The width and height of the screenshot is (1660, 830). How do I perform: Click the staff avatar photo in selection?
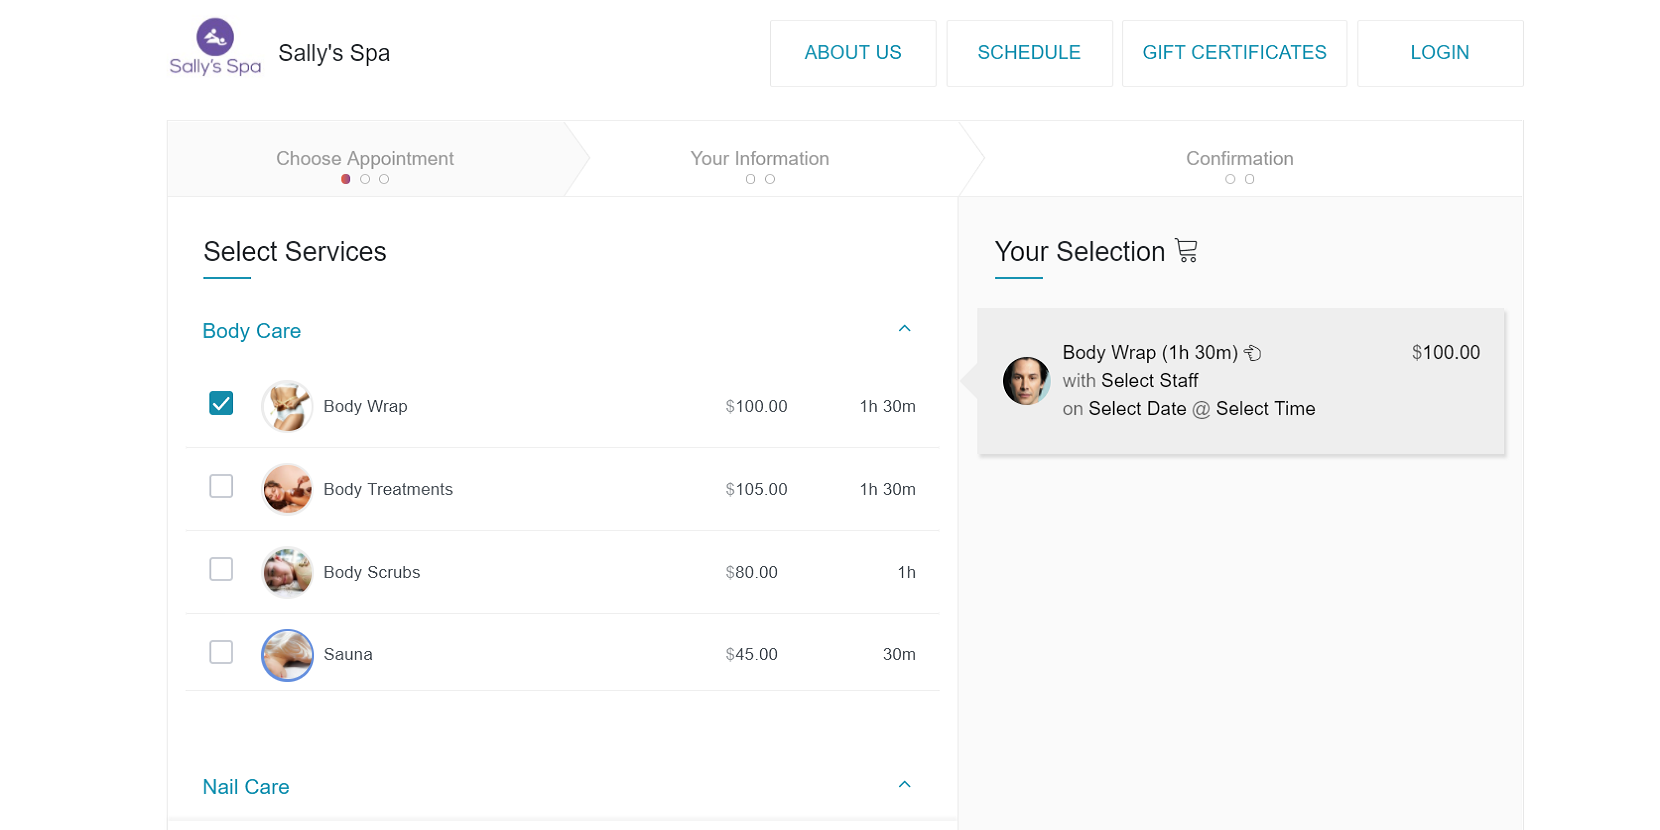[x=1026, y=381]
